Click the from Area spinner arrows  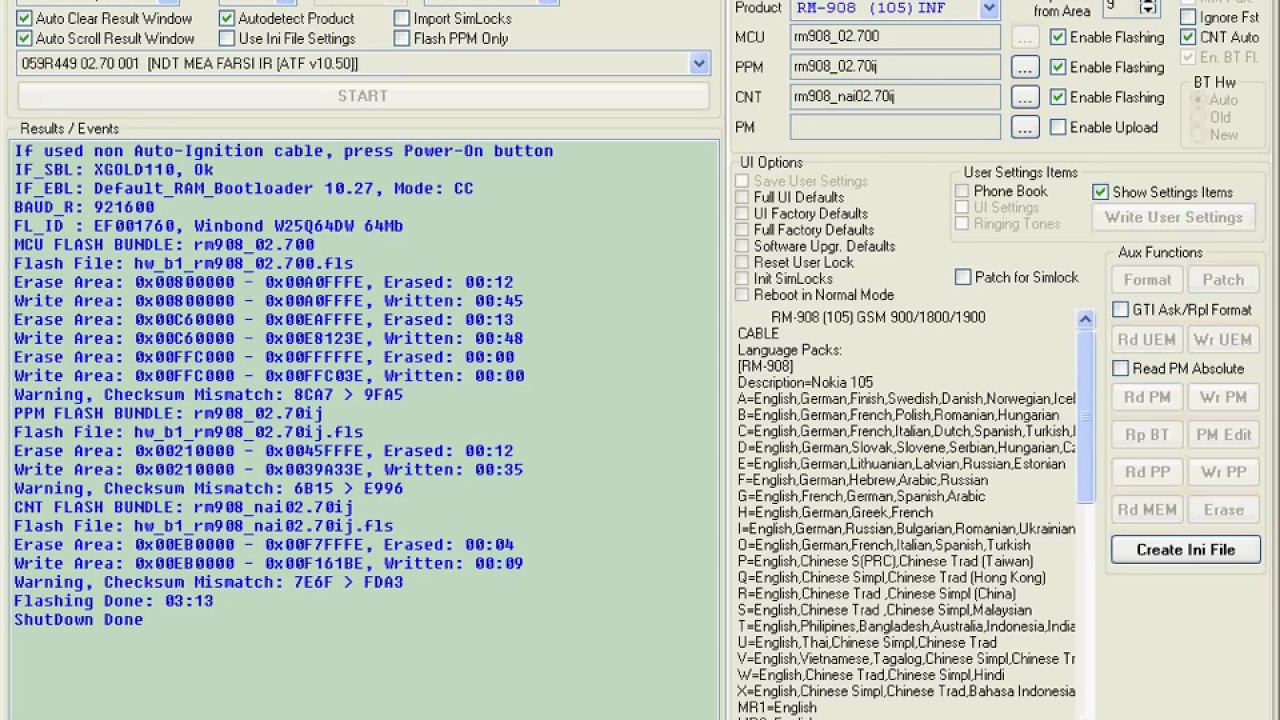(1149, 7)
